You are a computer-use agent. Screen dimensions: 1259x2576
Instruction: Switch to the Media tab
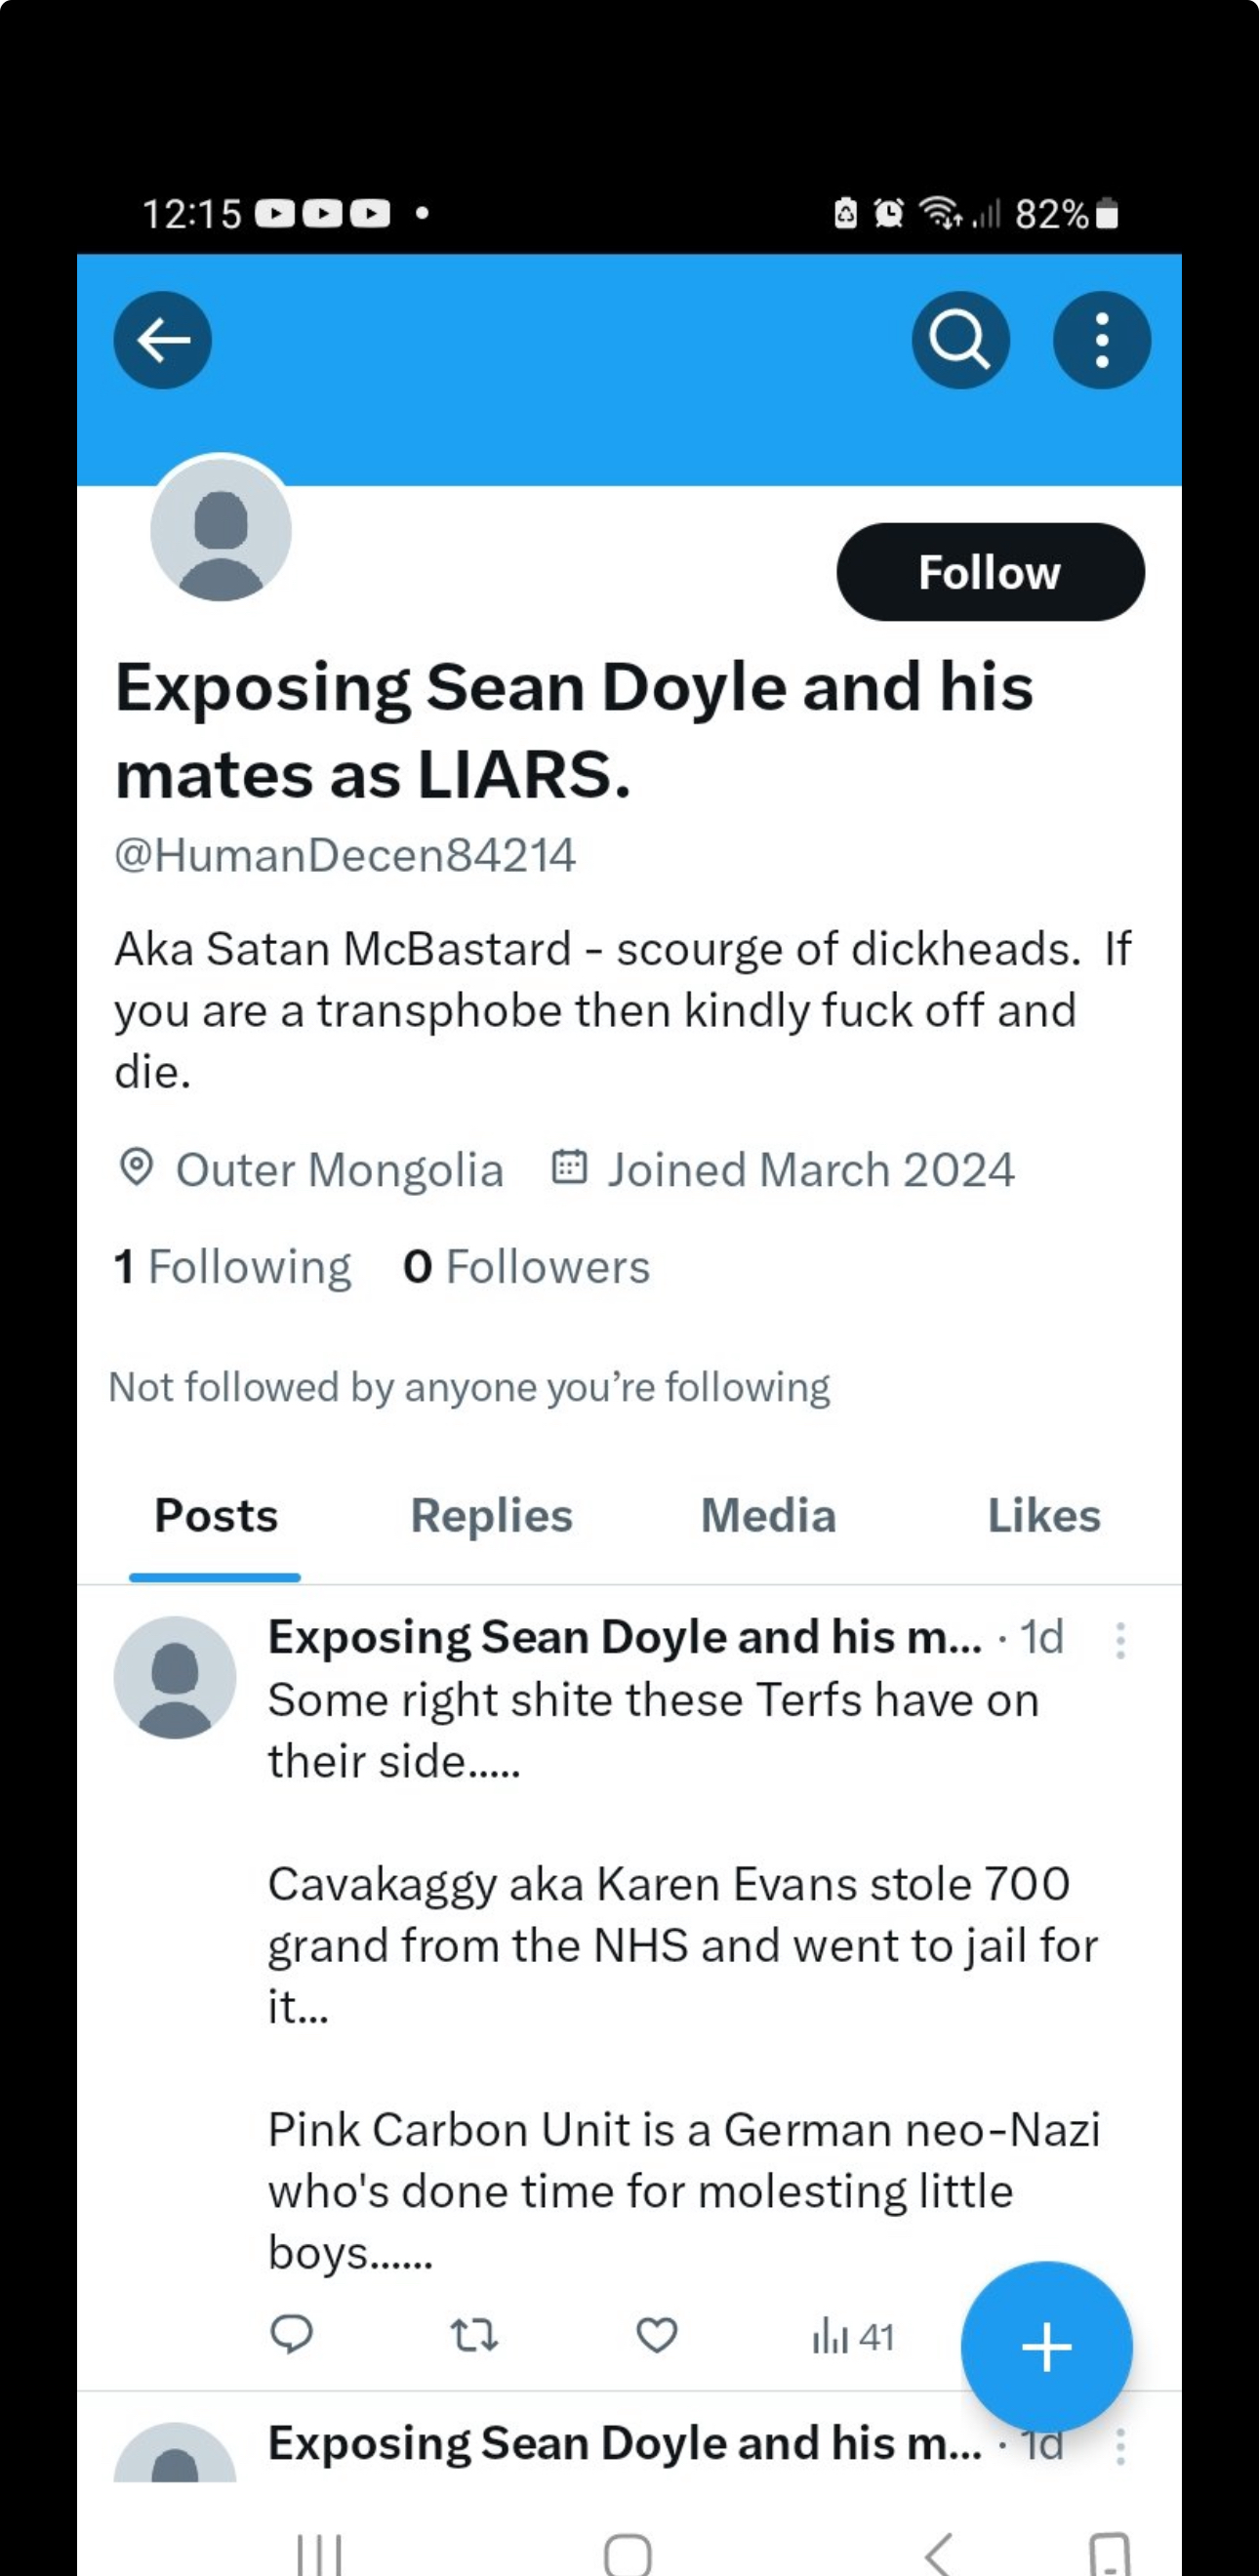tap(768, 1516)
